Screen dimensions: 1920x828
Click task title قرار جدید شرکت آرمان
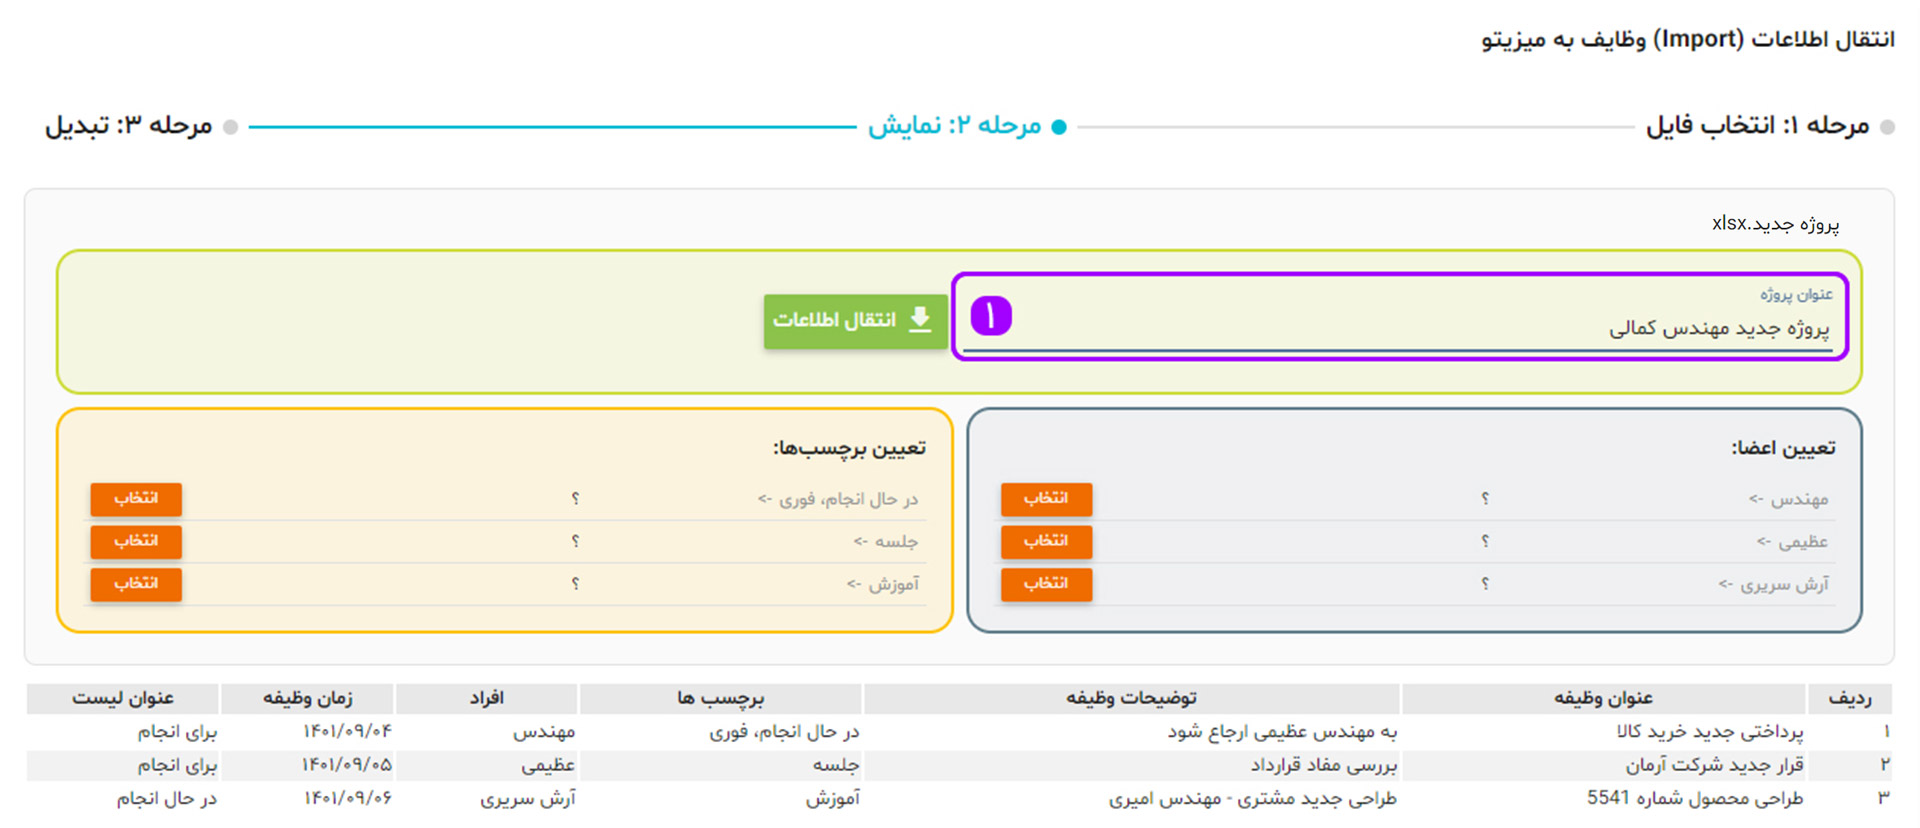[1714, 765]
